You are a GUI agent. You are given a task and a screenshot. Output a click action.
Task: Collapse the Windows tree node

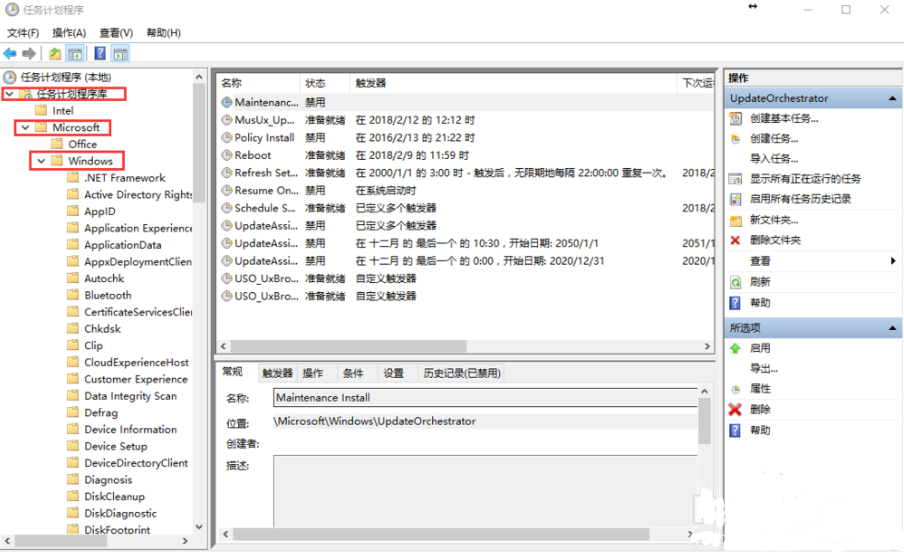[x=41, y=160]
